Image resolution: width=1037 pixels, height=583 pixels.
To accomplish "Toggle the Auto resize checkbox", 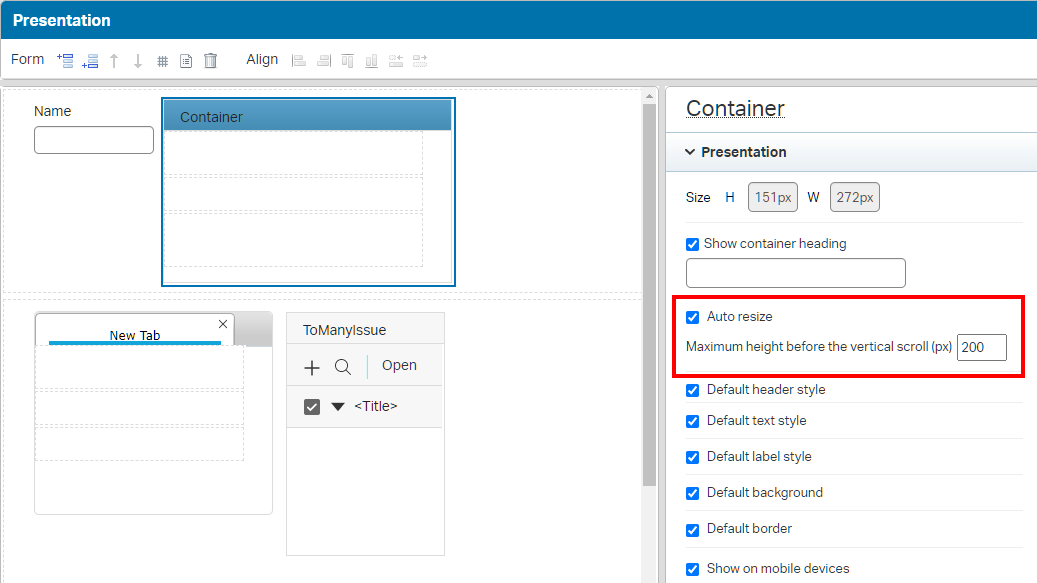I will pyautogui.click(x=692, y=317).
